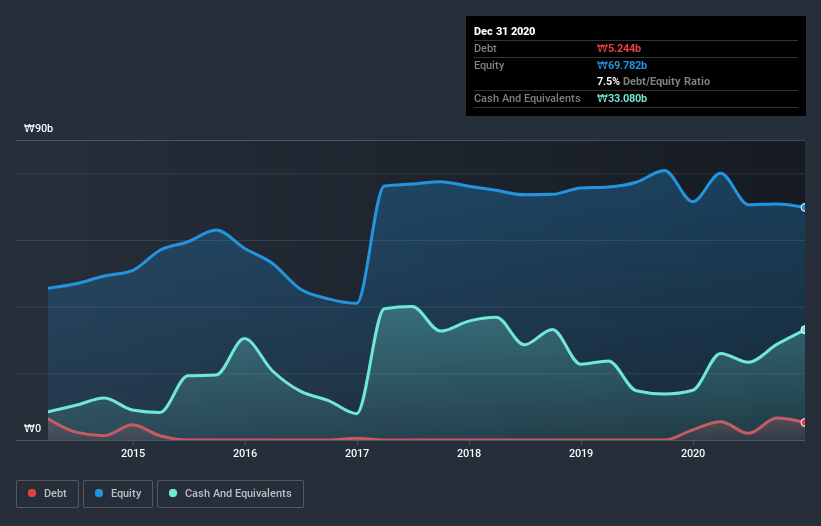Screen dimensions: 821x526
Task: Click the Dec 31 2020 tooltip date
Action: (x=504, y=31)
